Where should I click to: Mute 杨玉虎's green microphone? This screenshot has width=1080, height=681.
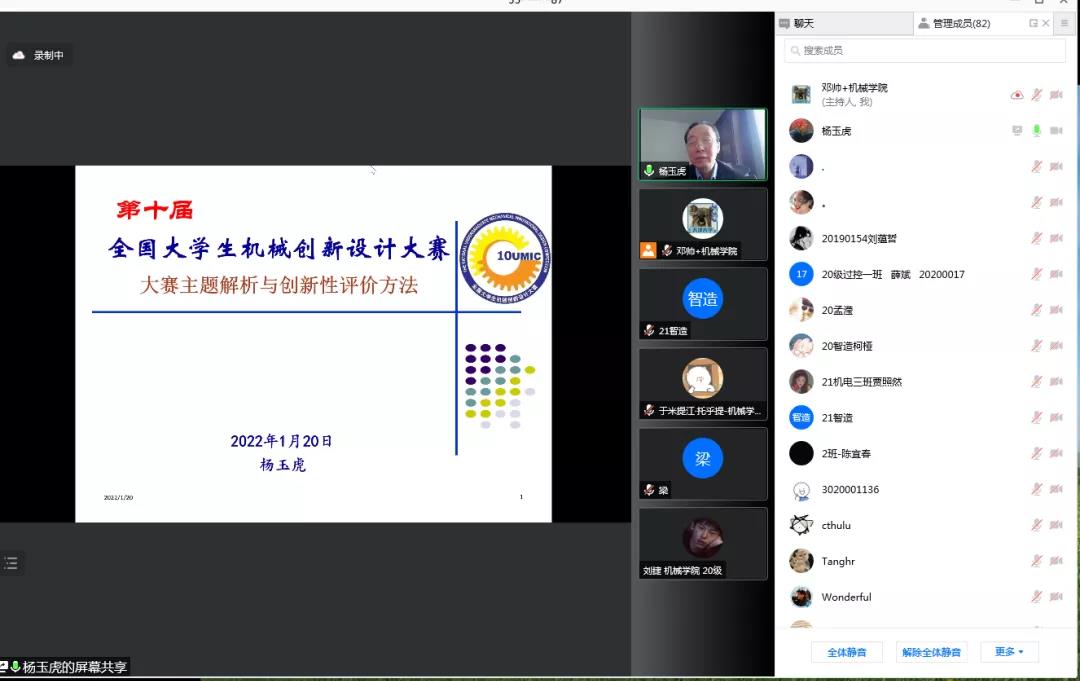click(1037, 131)
